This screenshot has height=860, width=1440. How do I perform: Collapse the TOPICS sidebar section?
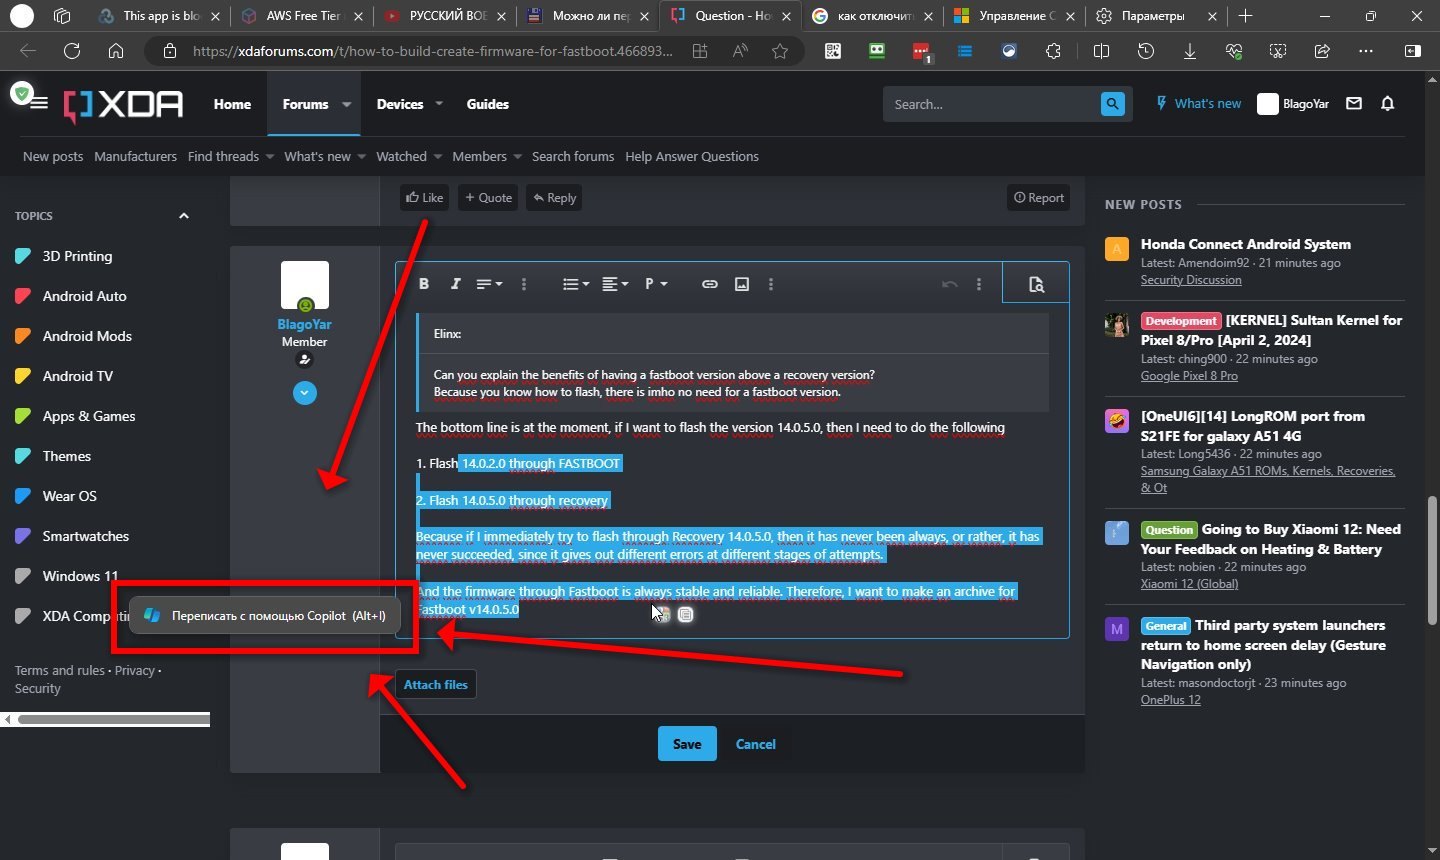click(x=183, y=216)
